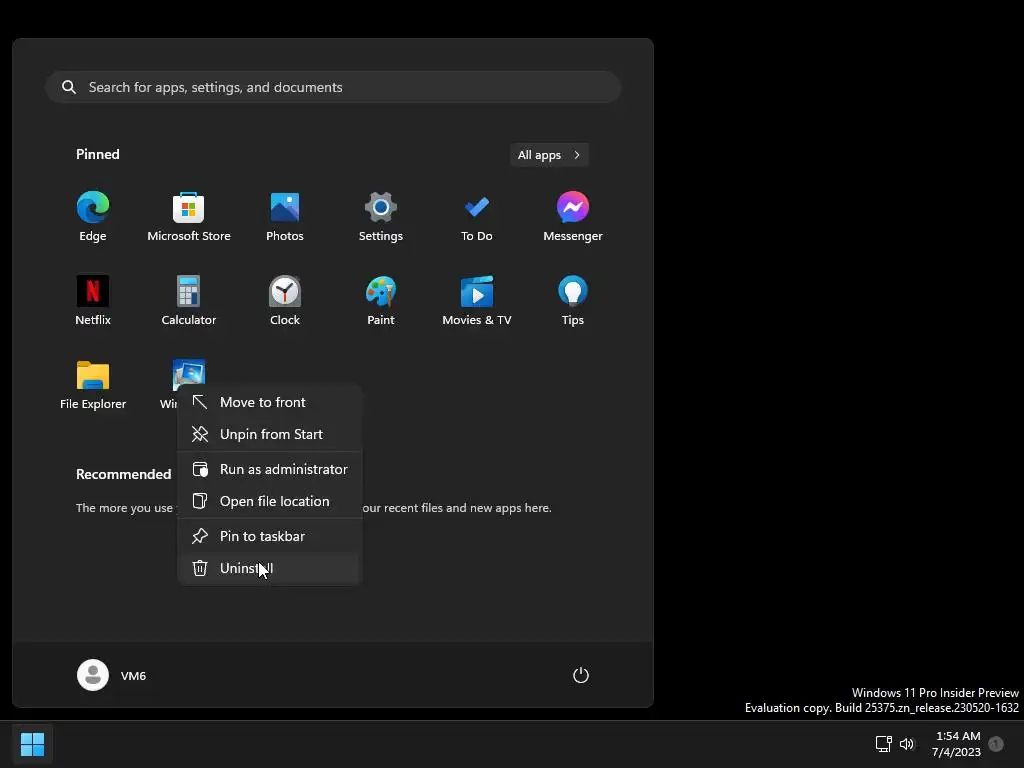Click the search magnifier icon
Viewport: 1024px width, 768px height.
(69, 87)
